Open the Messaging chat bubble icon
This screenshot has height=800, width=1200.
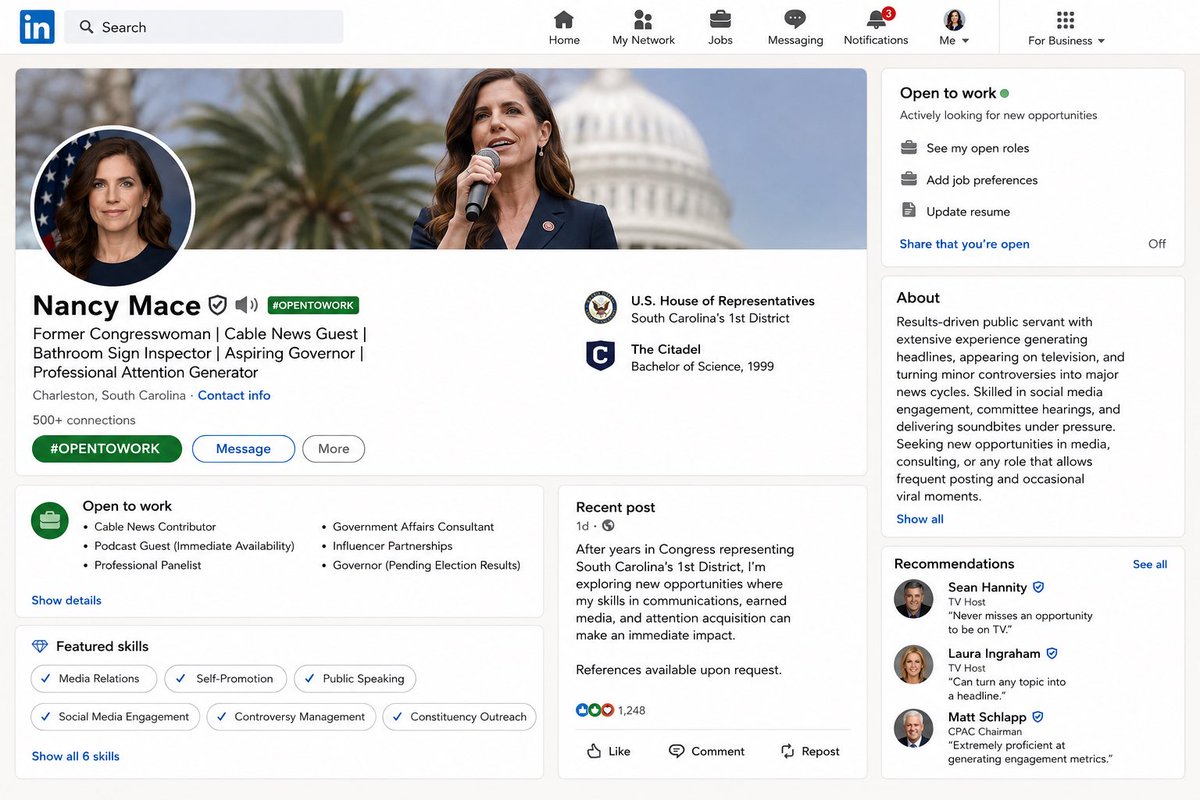(795, 19)
